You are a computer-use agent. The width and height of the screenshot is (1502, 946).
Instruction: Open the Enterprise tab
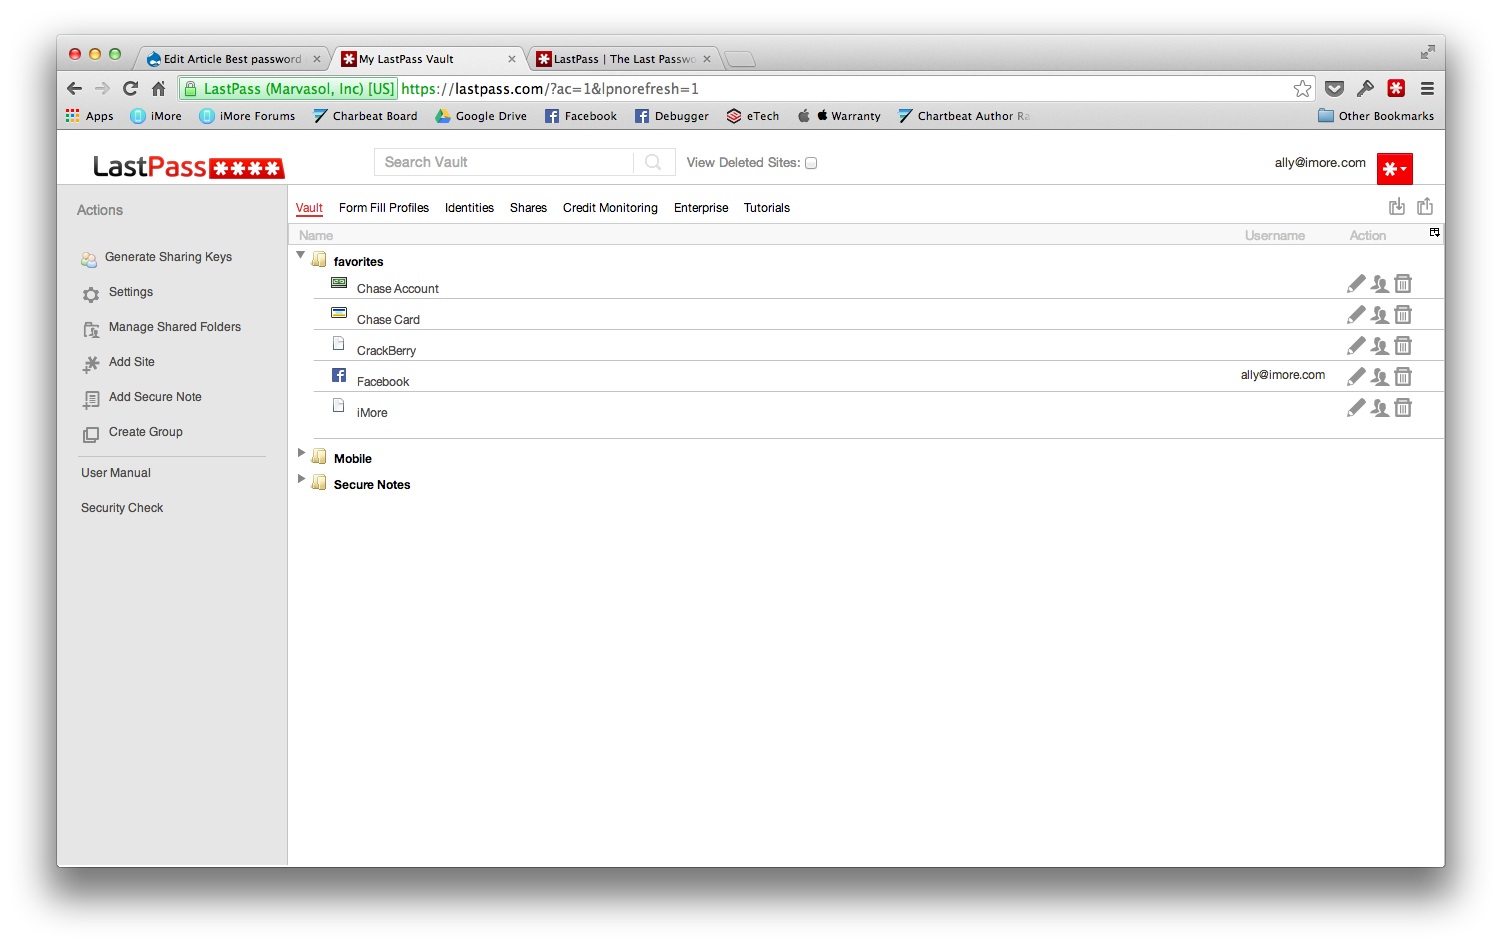click(701, 208)
